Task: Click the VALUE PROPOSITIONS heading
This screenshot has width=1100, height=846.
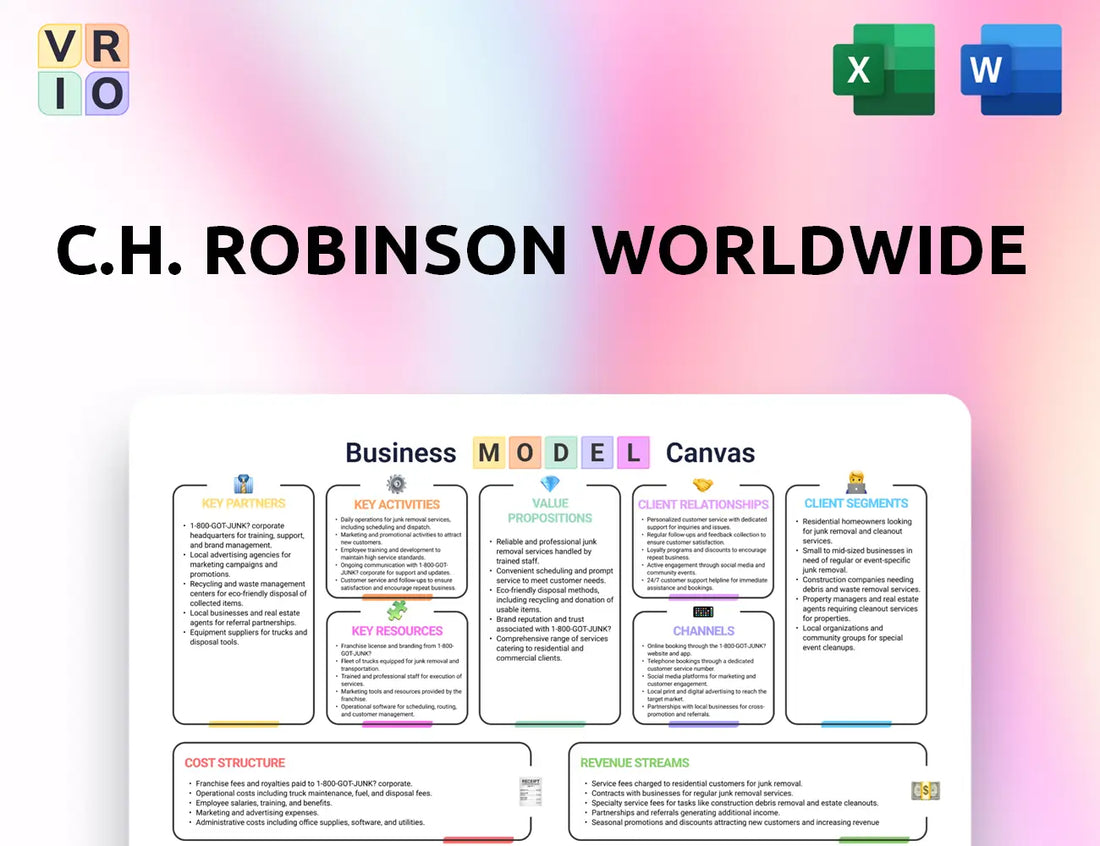Action: (550, 511)
